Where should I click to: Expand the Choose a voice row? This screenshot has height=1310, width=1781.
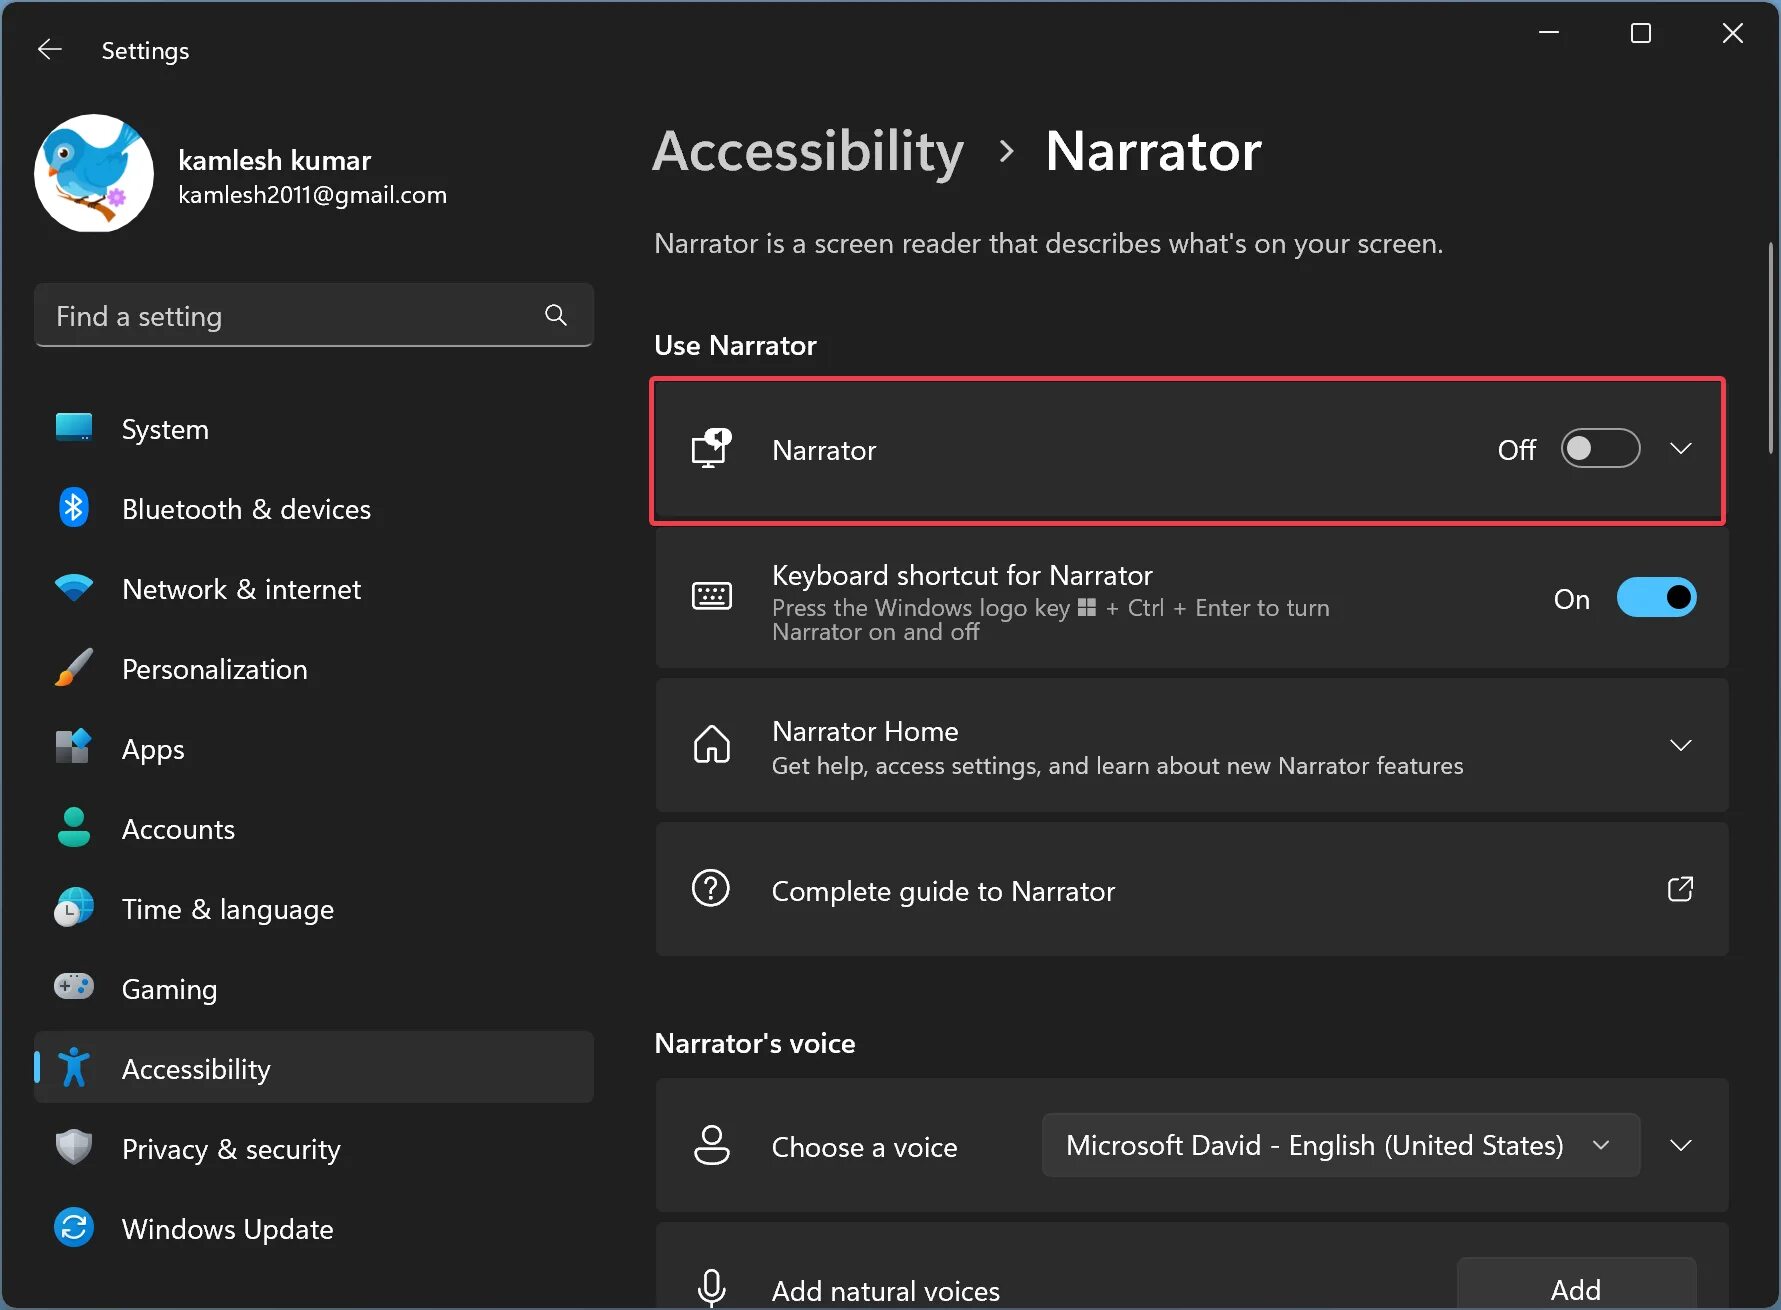click(1681, 1145)
